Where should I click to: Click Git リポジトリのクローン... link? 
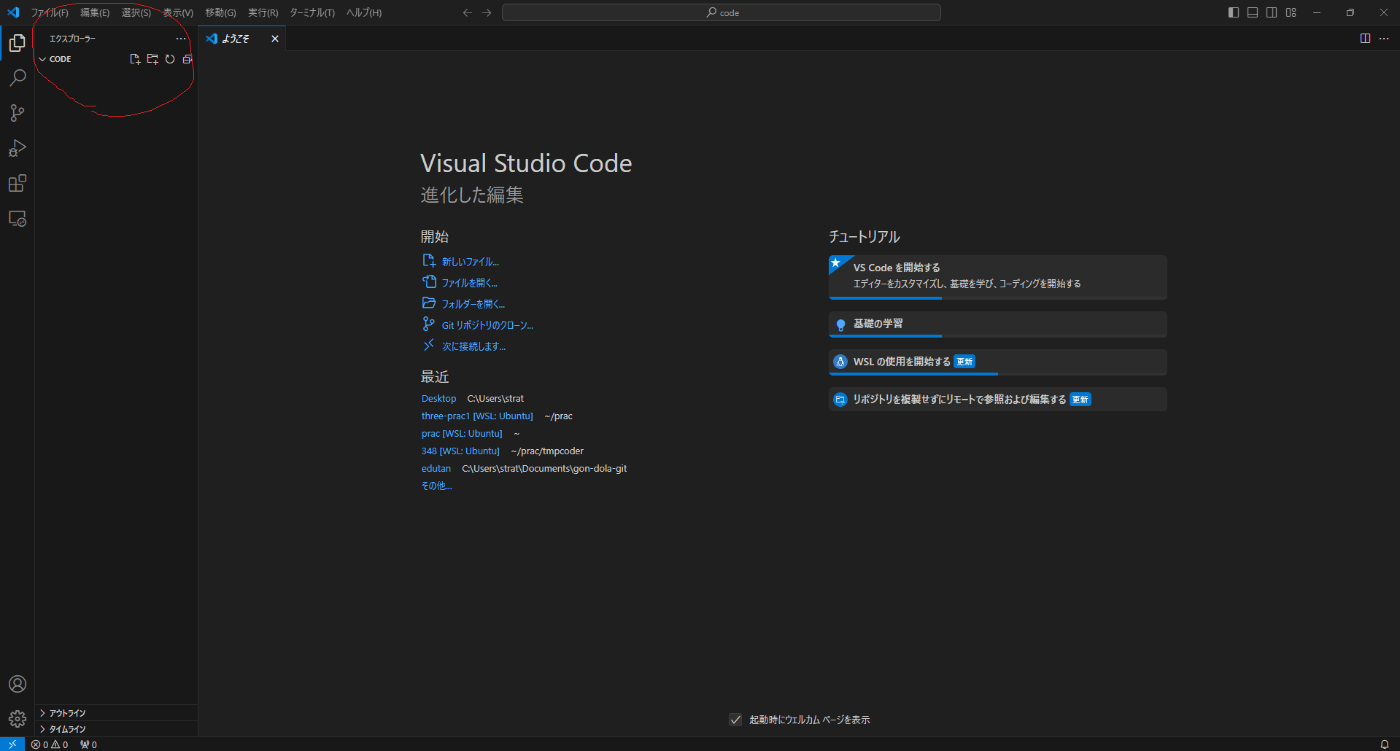click(x=487, y=325)
